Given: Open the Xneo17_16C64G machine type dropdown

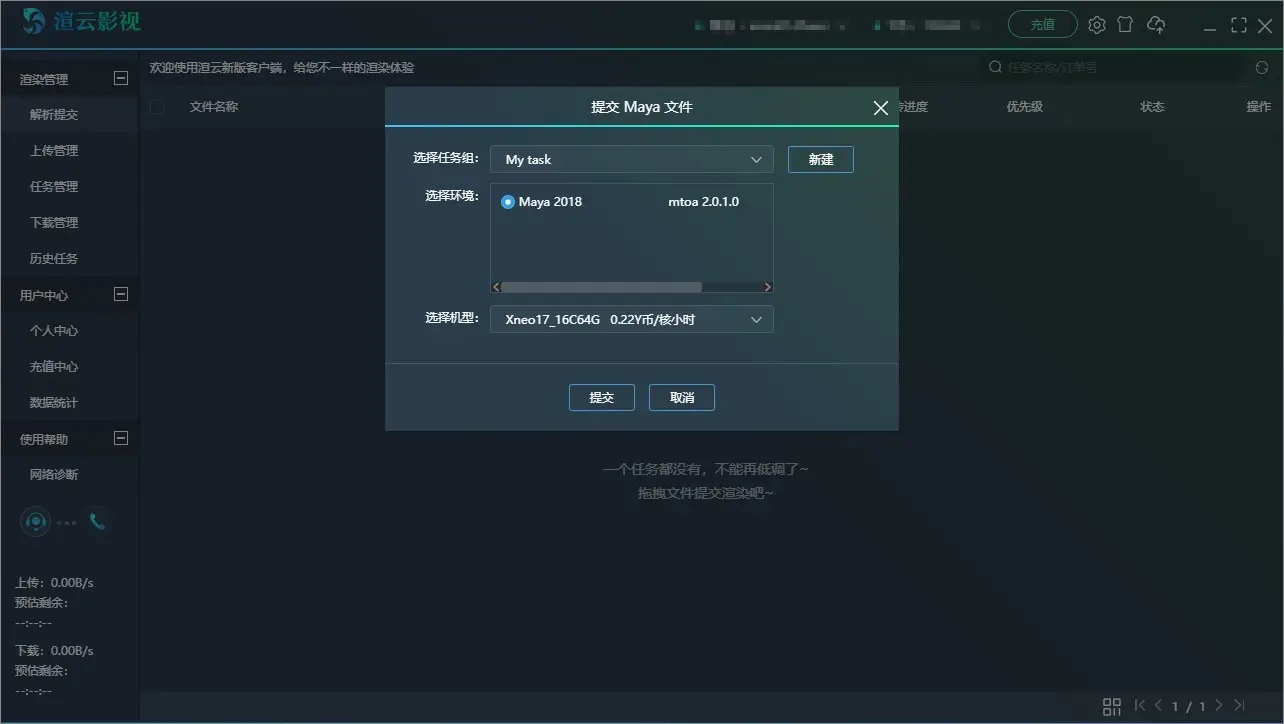Looking at the screenshot, I should tap(631, 319).
